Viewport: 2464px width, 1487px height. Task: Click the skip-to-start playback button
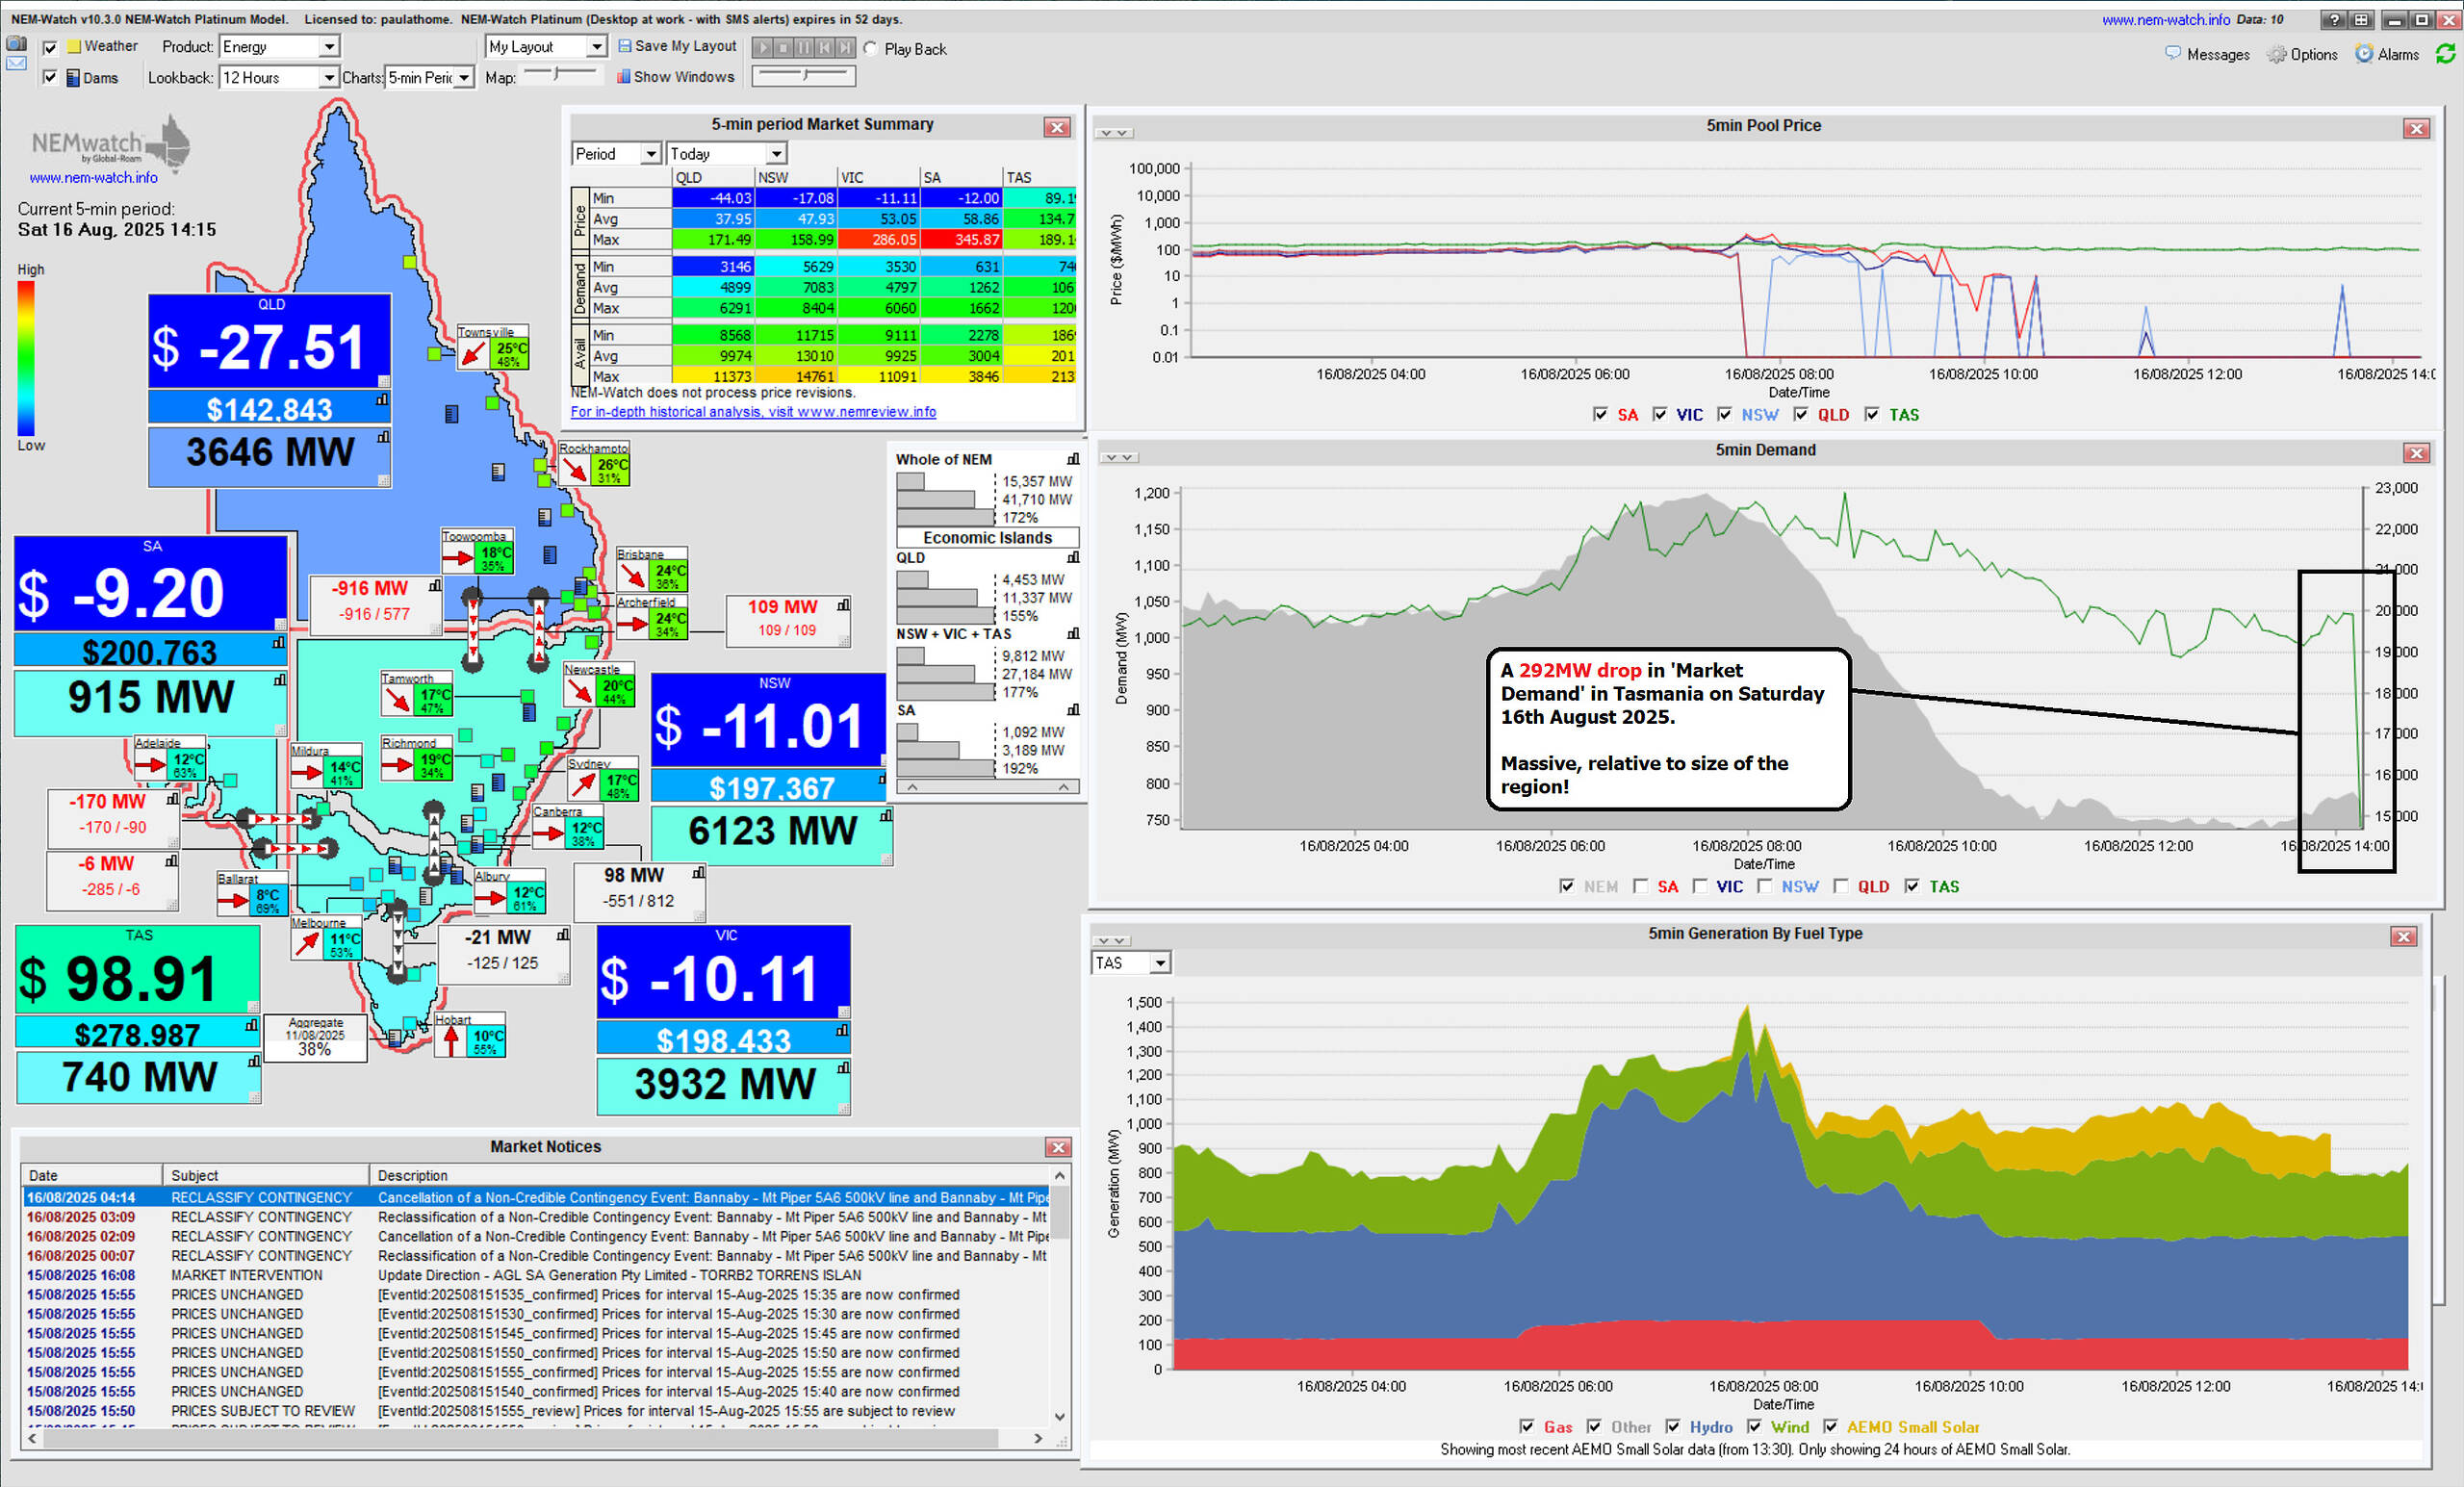(825, 47)
